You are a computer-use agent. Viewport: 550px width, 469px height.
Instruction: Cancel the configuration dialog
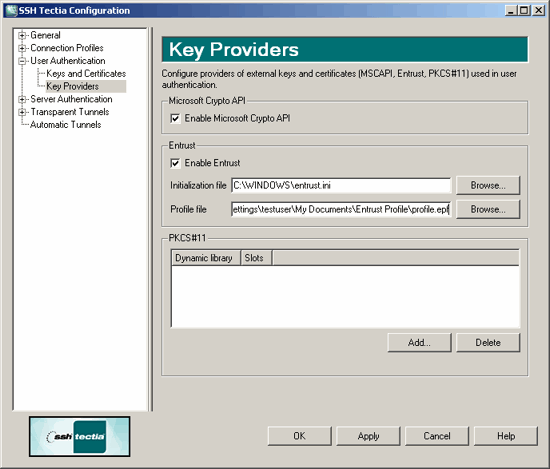(437, 436)
